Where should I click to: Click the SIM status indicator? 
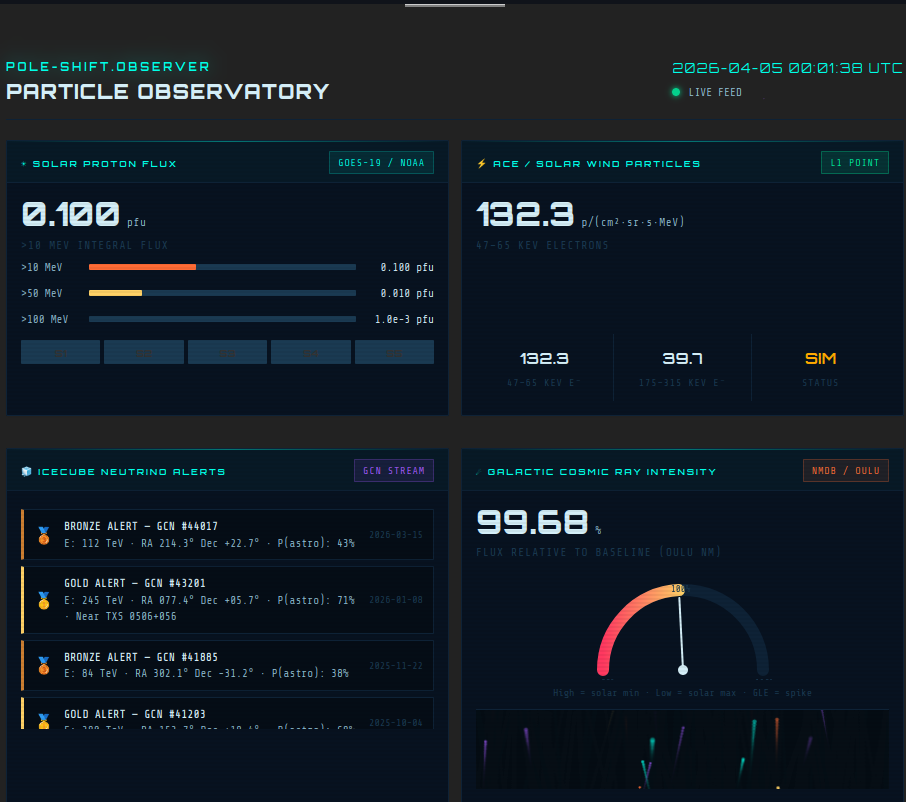820,359
